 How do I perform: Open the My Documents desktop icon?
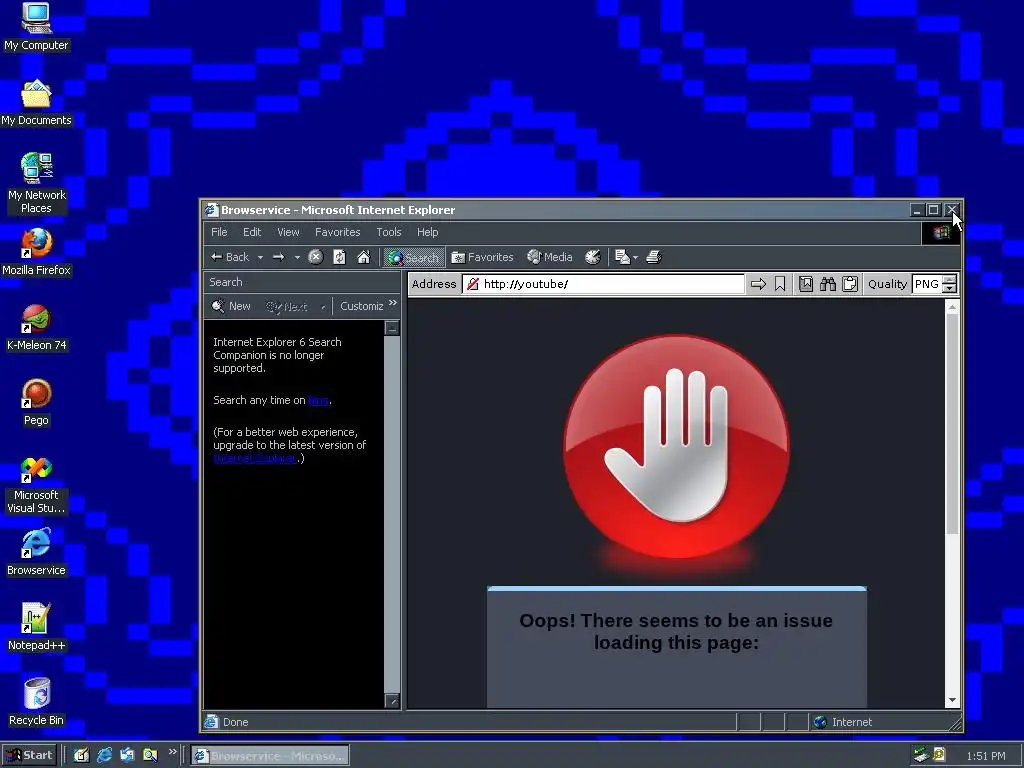pyautogui.click(x=36, y=103)
